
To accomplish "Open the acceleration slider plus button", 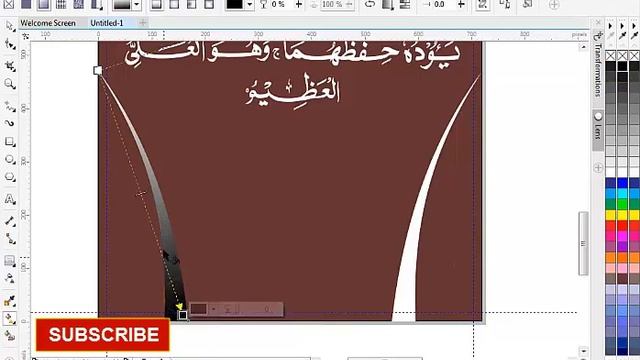I will 461,4.
